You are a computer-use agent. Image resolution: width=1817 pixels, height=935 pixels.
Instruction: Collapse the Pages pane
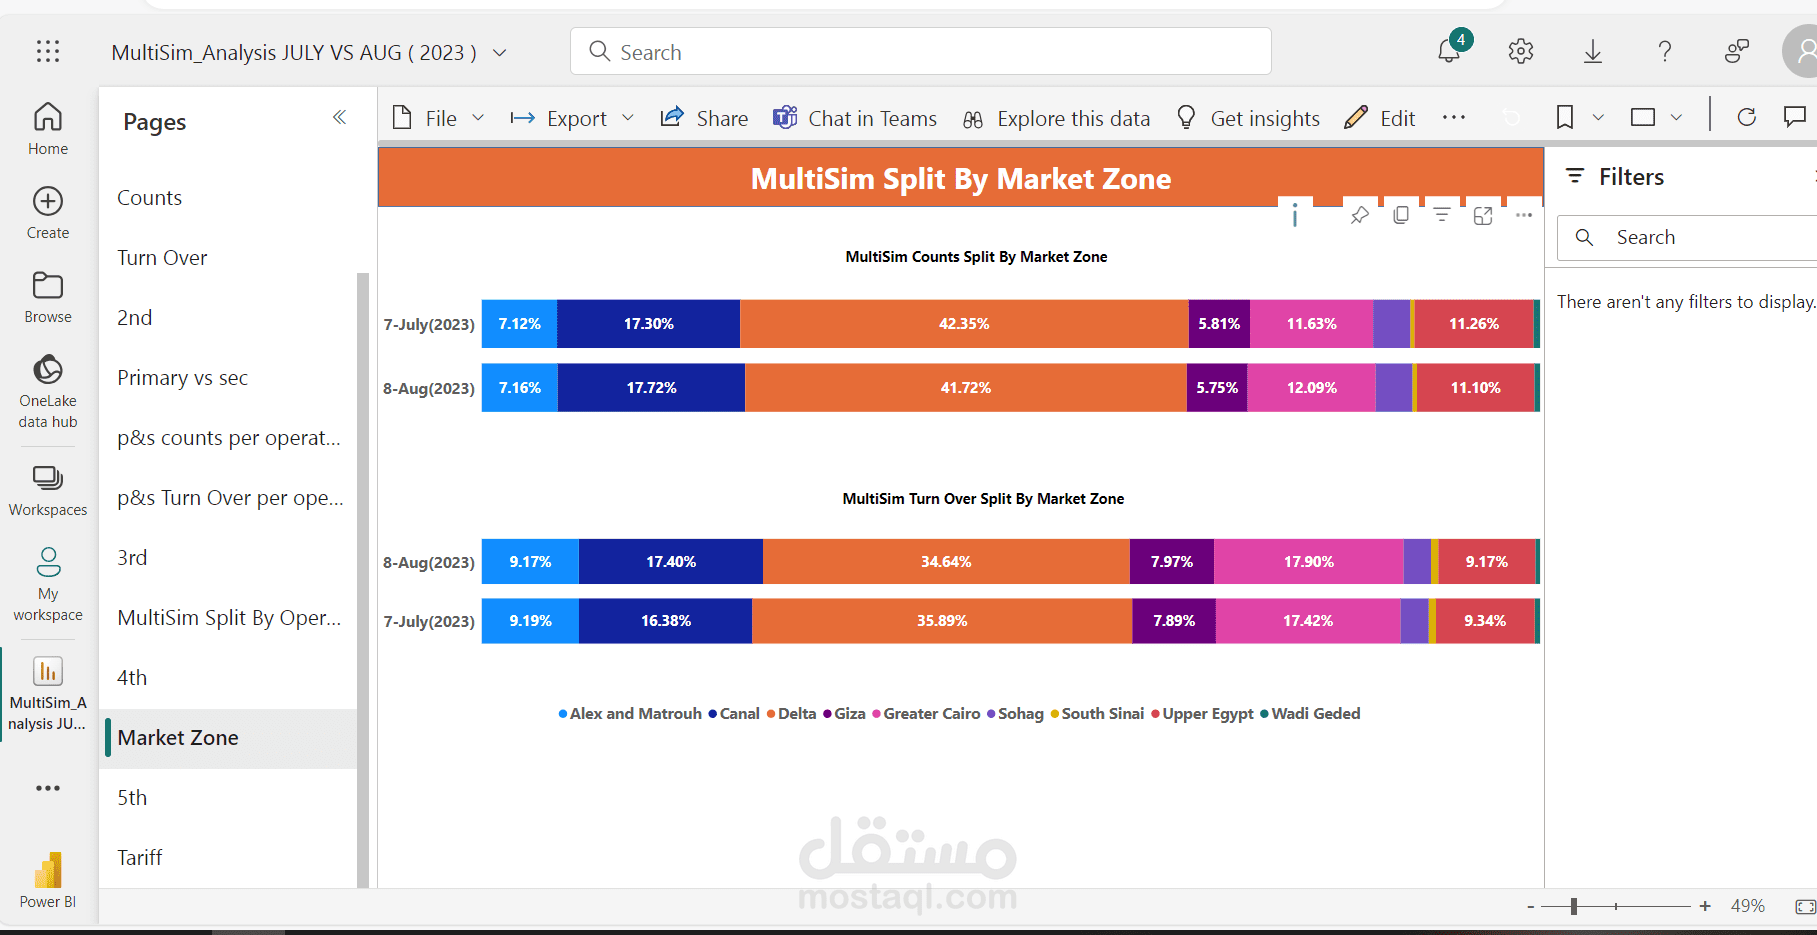[340, 118]
